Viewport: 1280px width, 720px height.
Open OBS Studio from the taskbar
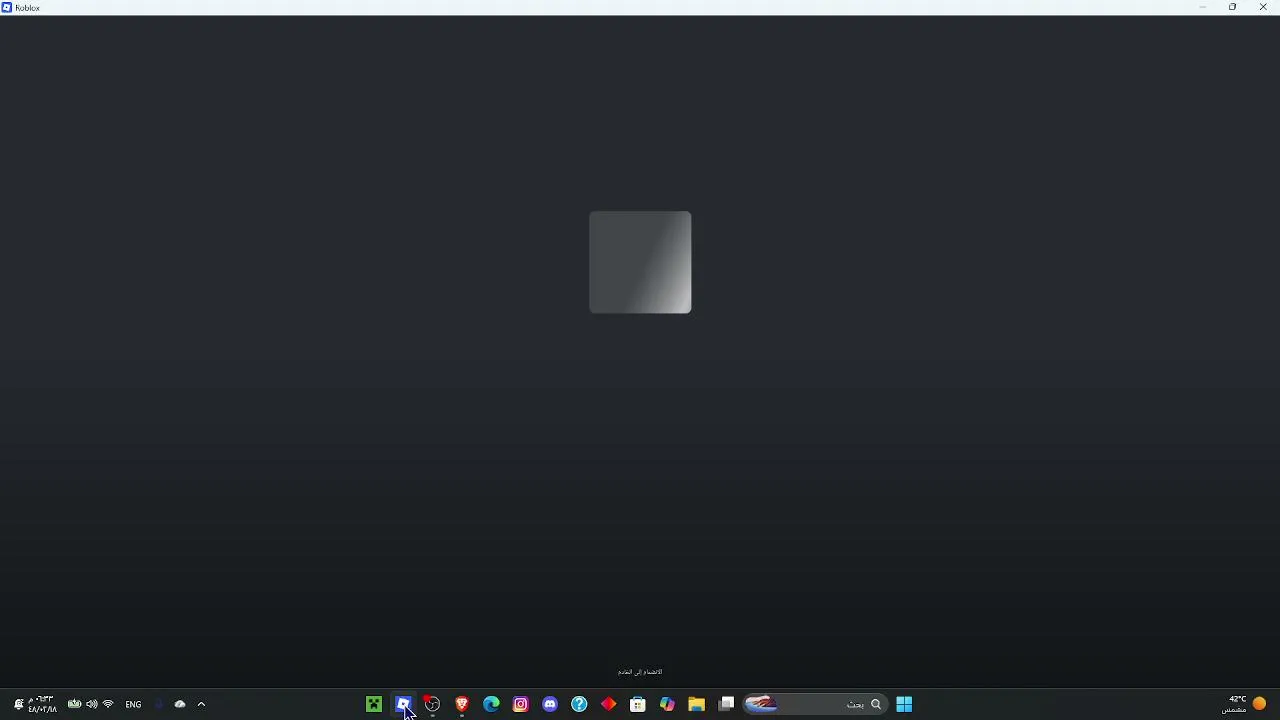432,704
